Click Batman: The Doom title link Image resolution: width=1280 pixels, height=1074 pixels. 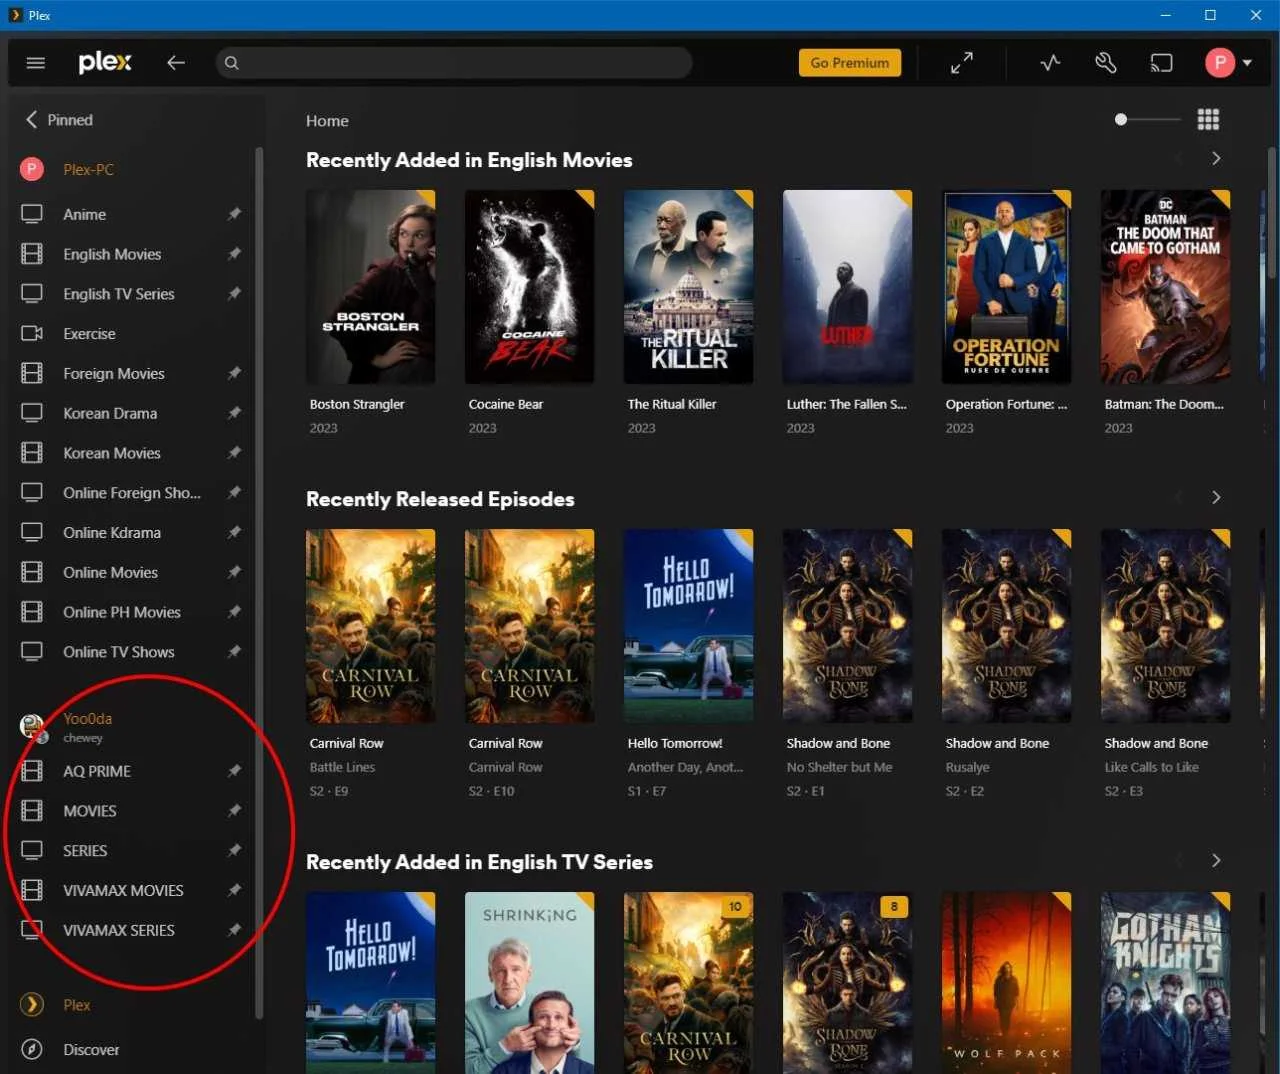(x=1164, y=404)
